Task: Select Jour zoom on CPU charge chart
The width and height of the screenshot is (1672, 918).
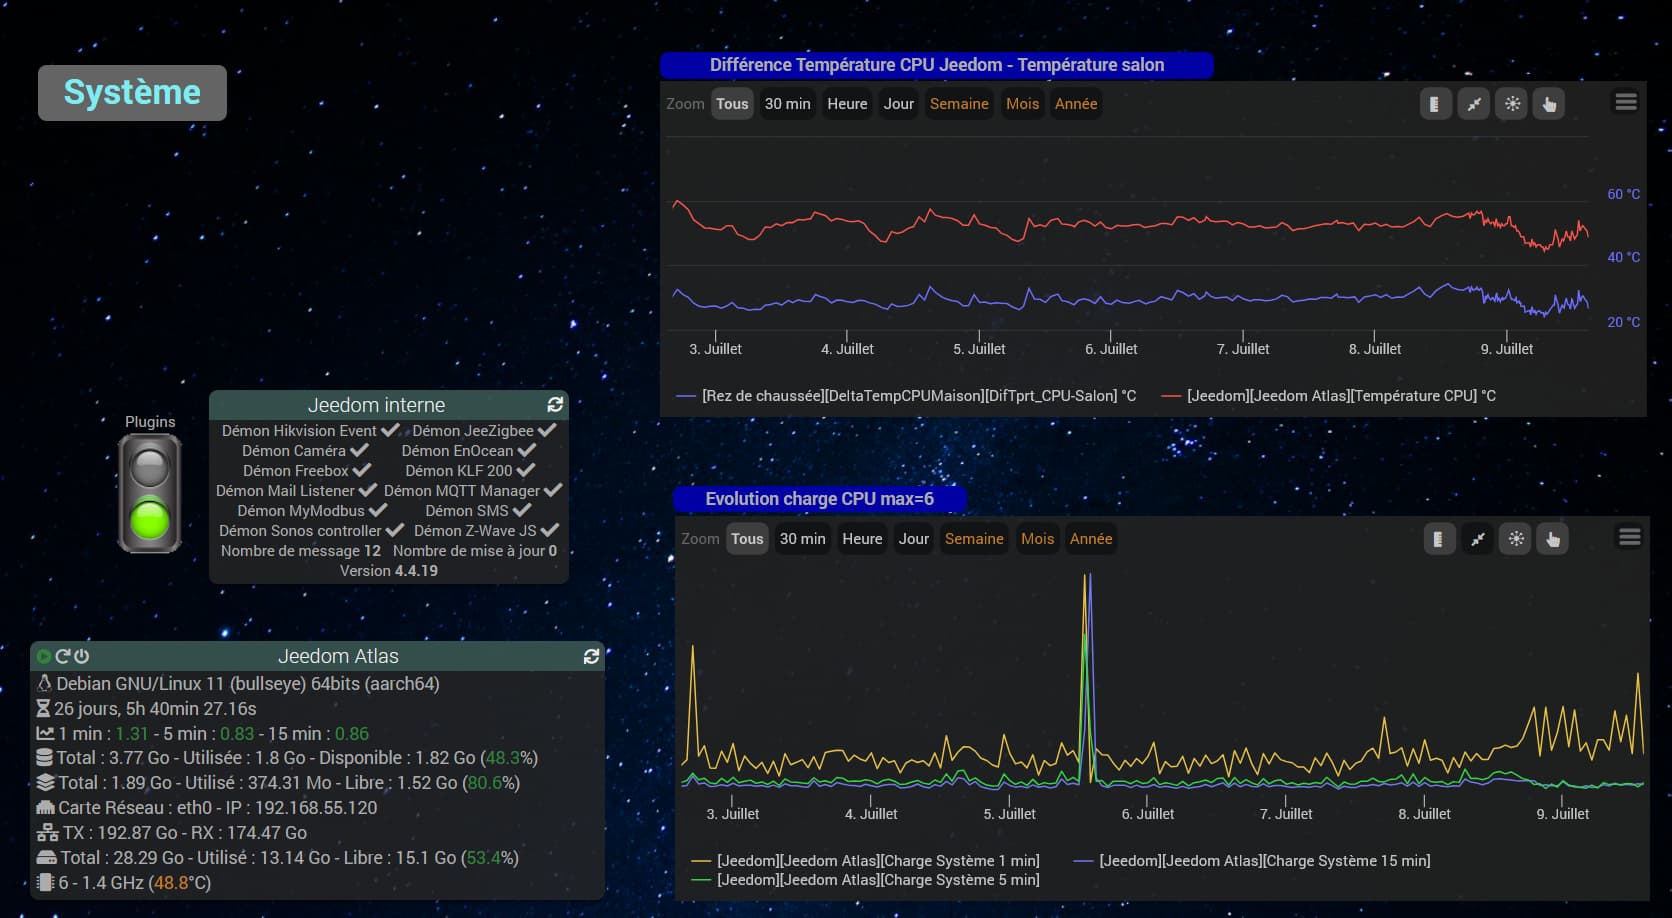Action: coord(914,539)
